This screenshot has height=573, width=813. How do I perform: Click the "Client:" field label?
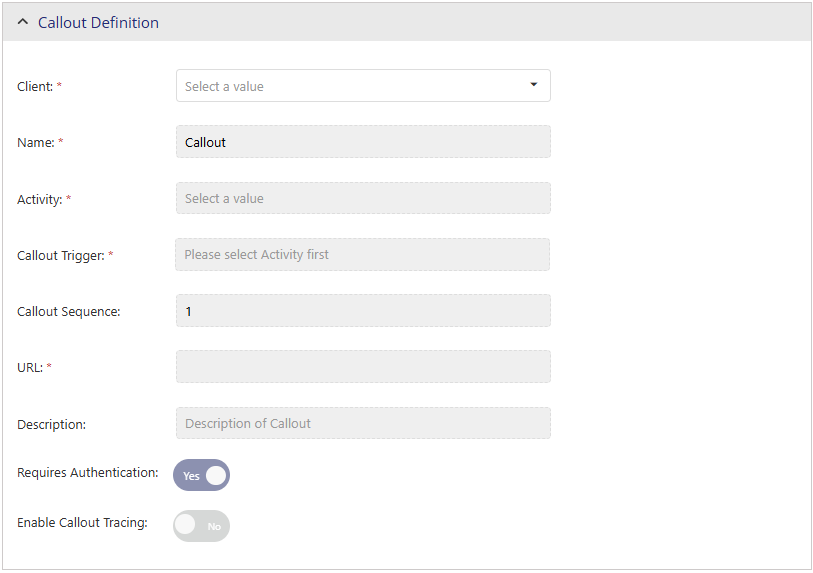pos(35,87)
